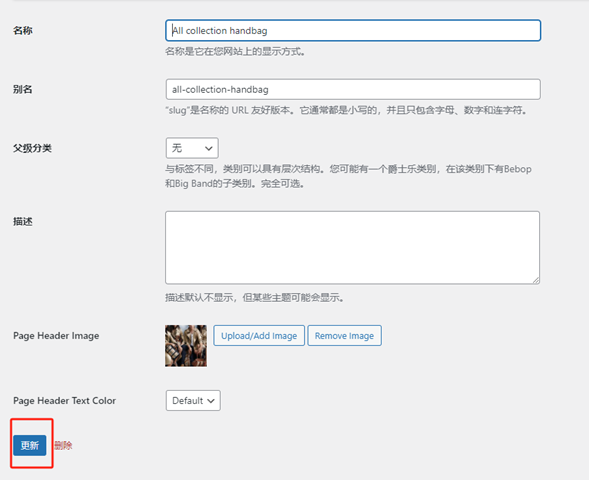Click the 别名 field showing all-collection-handbag

(x=353, y=89)
